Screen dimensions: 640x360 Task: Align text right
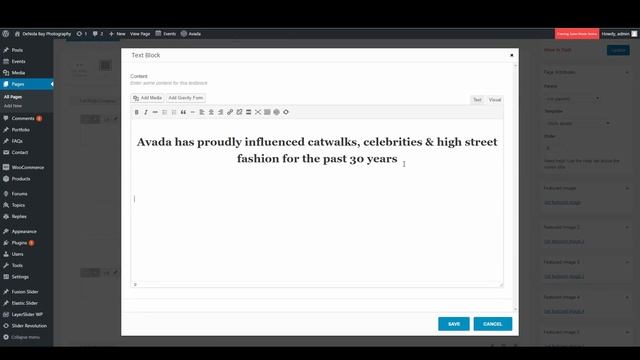tap(220, 112)
